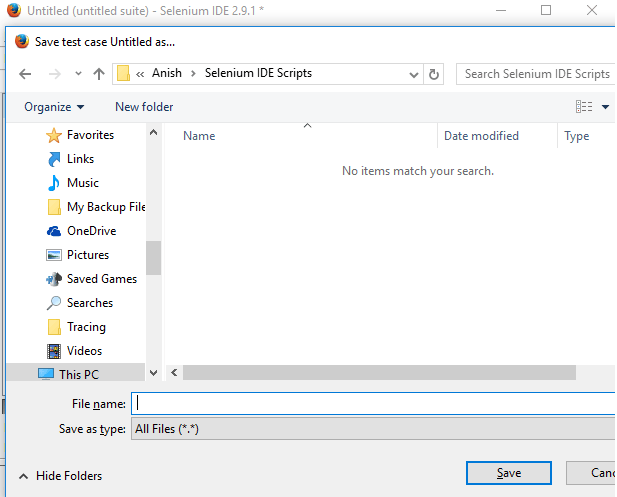The width and height of the screenshot is (617, 497).
Task: Refresh the folder view
Action: [x=434, y=74]
